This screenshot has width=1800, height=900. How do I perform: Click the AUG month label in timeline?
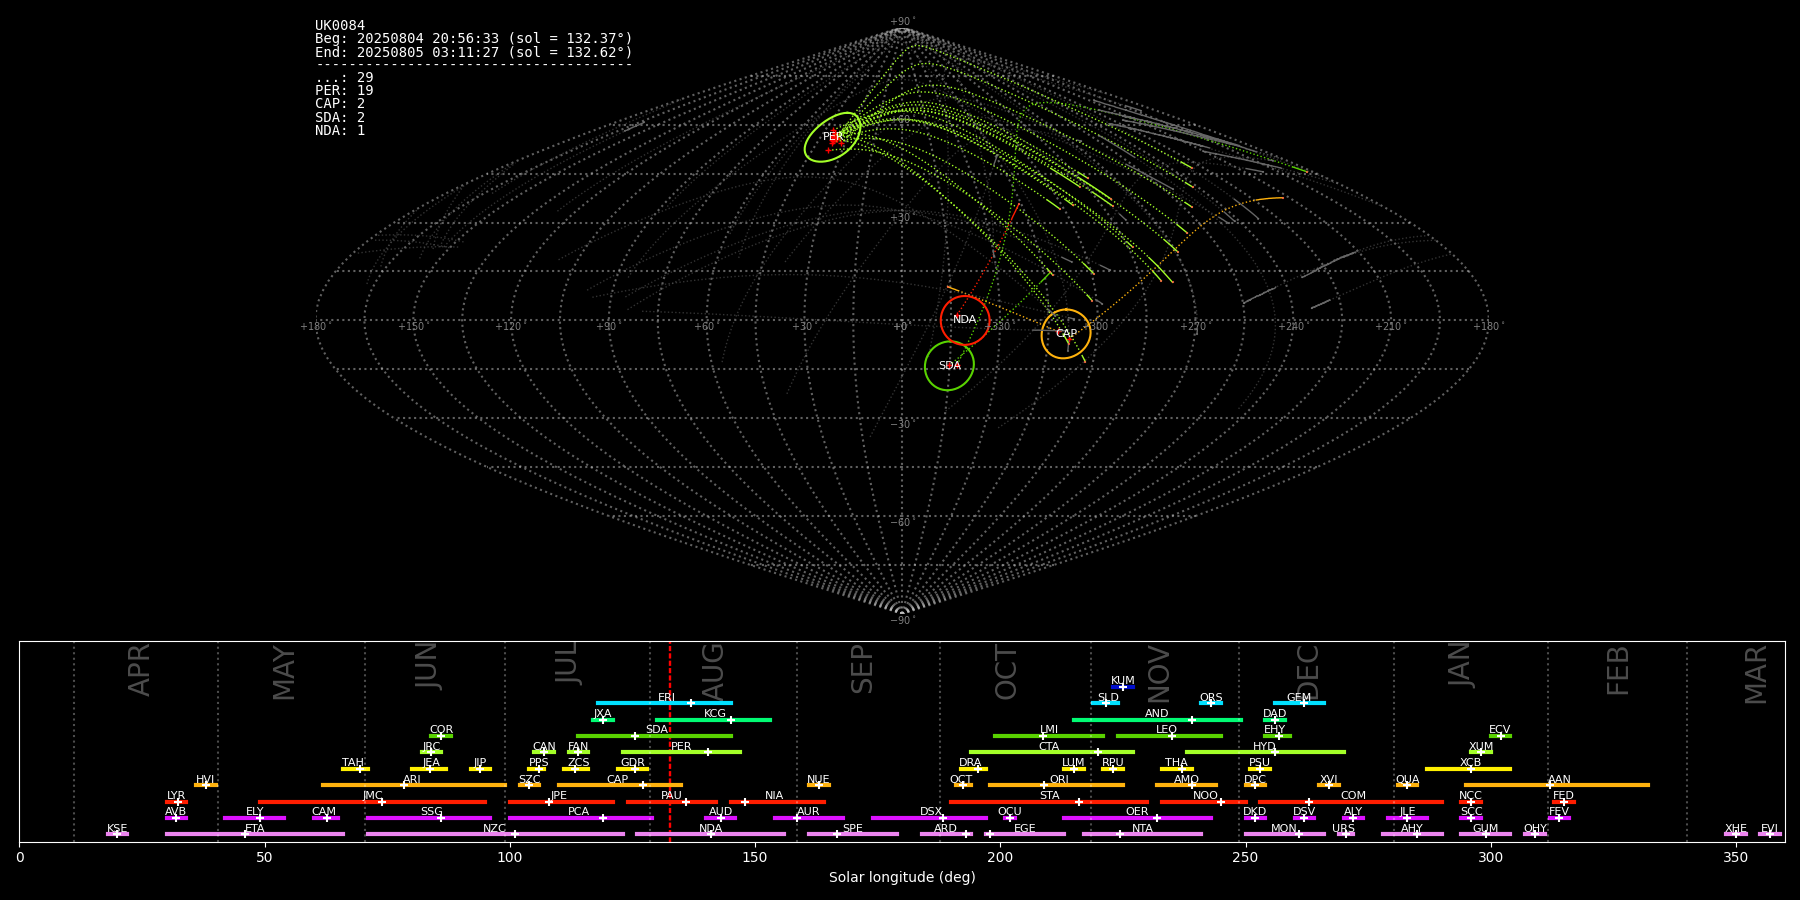tap(713, 672)
